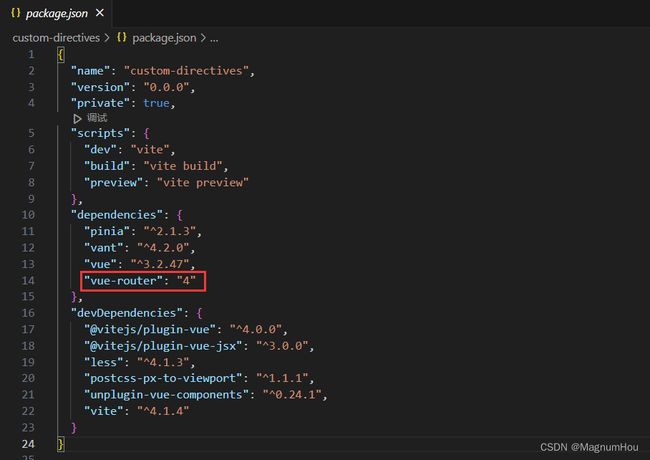The height and width of the screenshot is (460, 650).
Task: Click the "build" script key
Action: [107, 166]
